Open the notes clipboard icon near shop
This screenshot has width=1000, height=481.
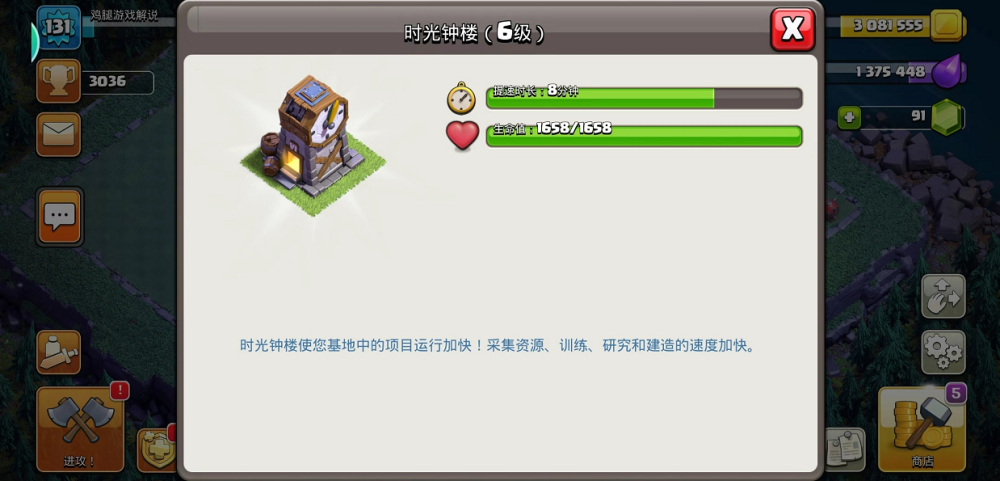pos(845,450)
